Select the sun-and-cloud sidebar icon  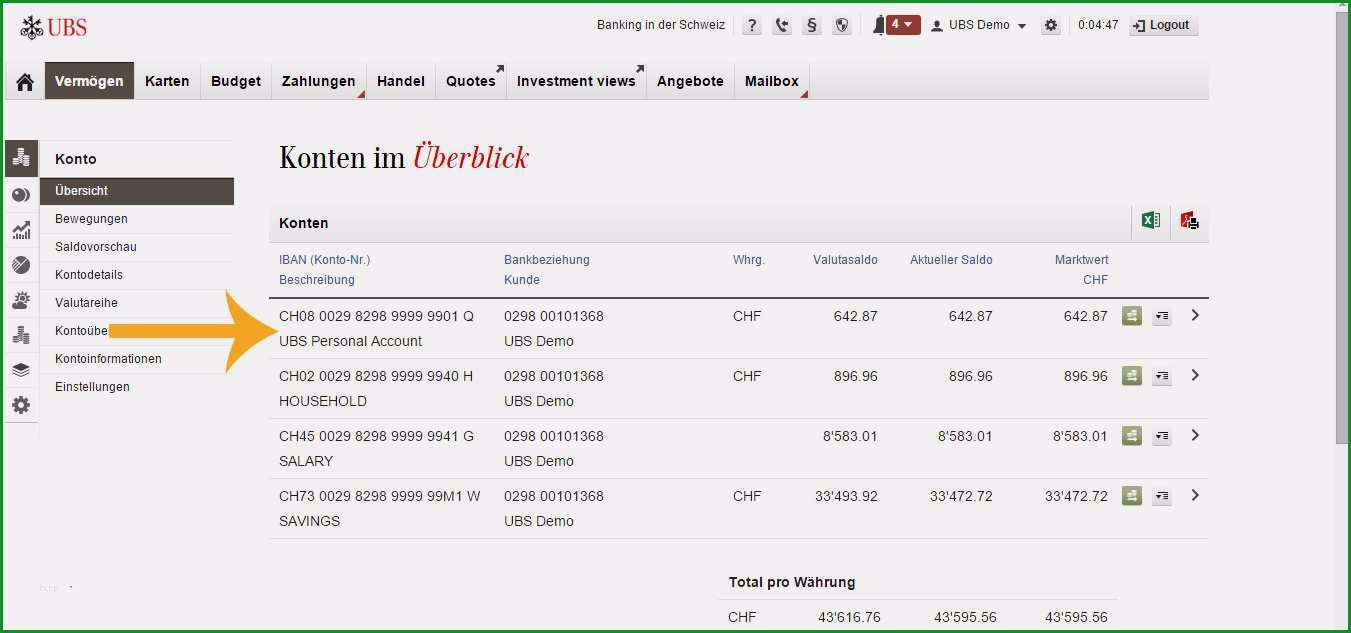[x=21, y=300]
